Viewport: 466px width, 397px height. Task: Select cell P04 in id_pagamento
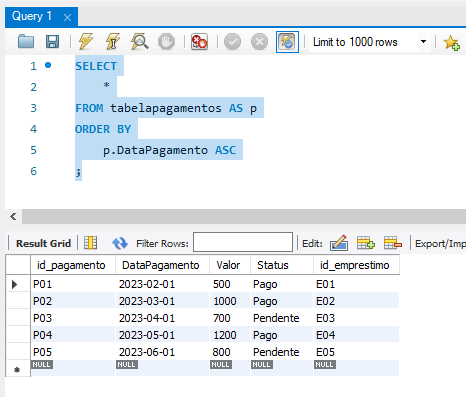(73, 335)
